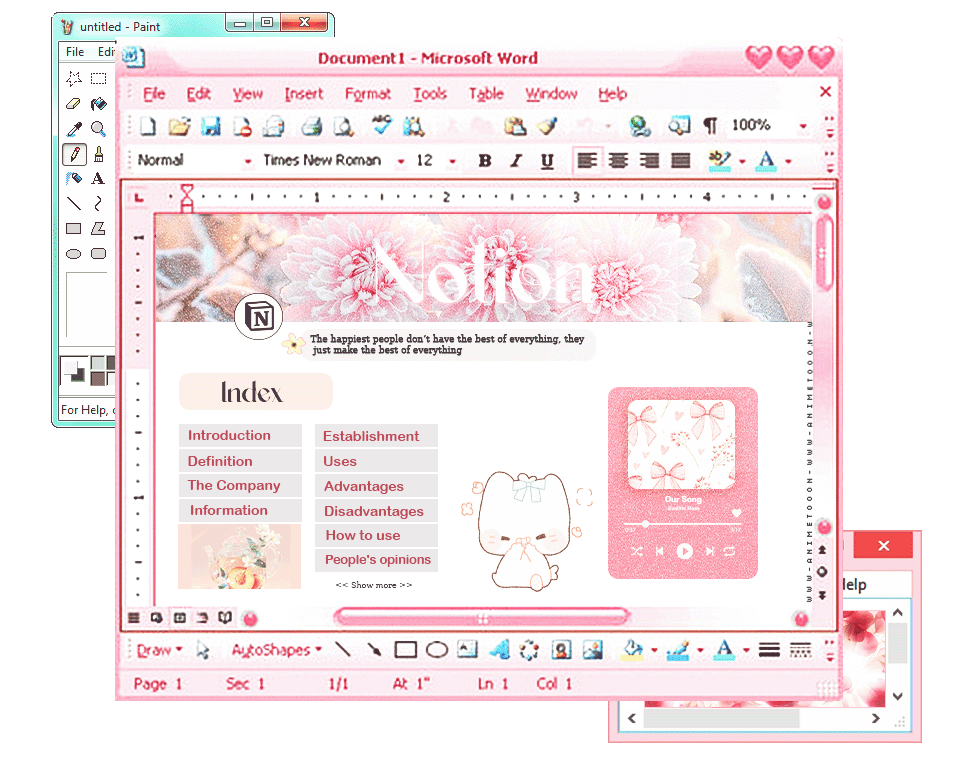This screenshot has height=760, width=960.
Task: Toggle Bold formatting in Word
Action: click(x=485, y=160)
